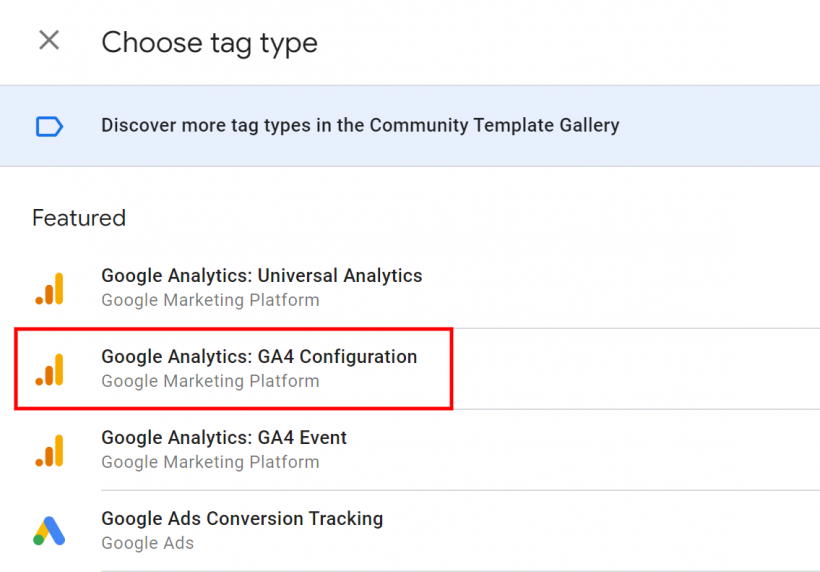Click Google Marketing Platform under GA4 Configuration
The width and height of the screenshot is (820, 572).
(210, 381)
